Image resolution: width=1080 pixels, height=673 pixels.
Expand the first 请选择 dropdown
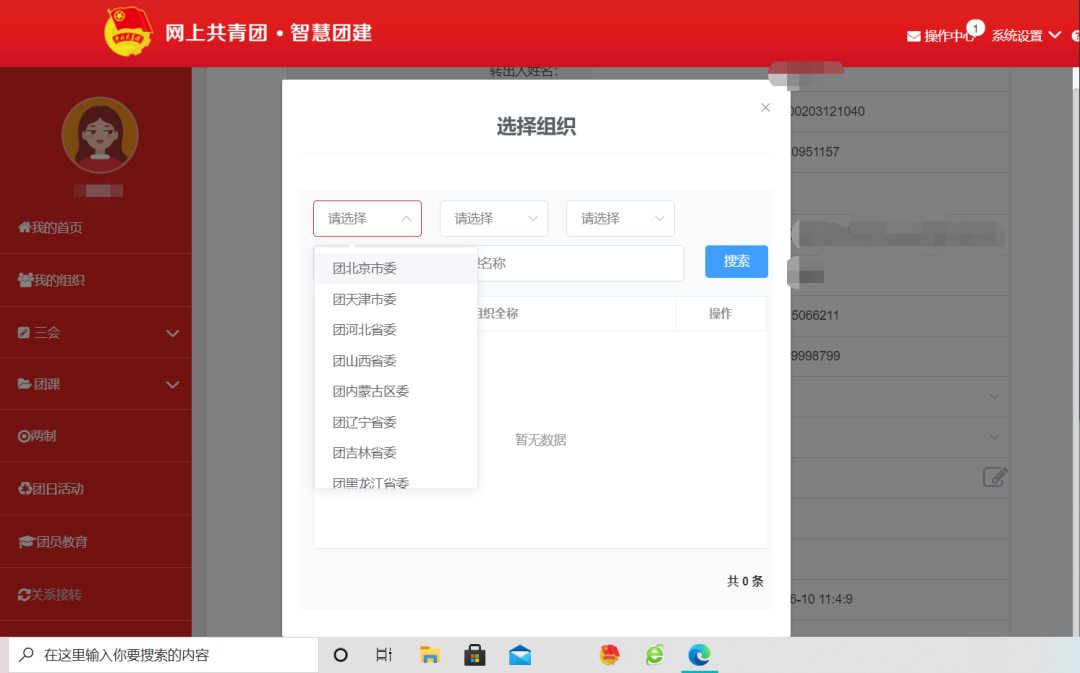[x=367, y=218]
